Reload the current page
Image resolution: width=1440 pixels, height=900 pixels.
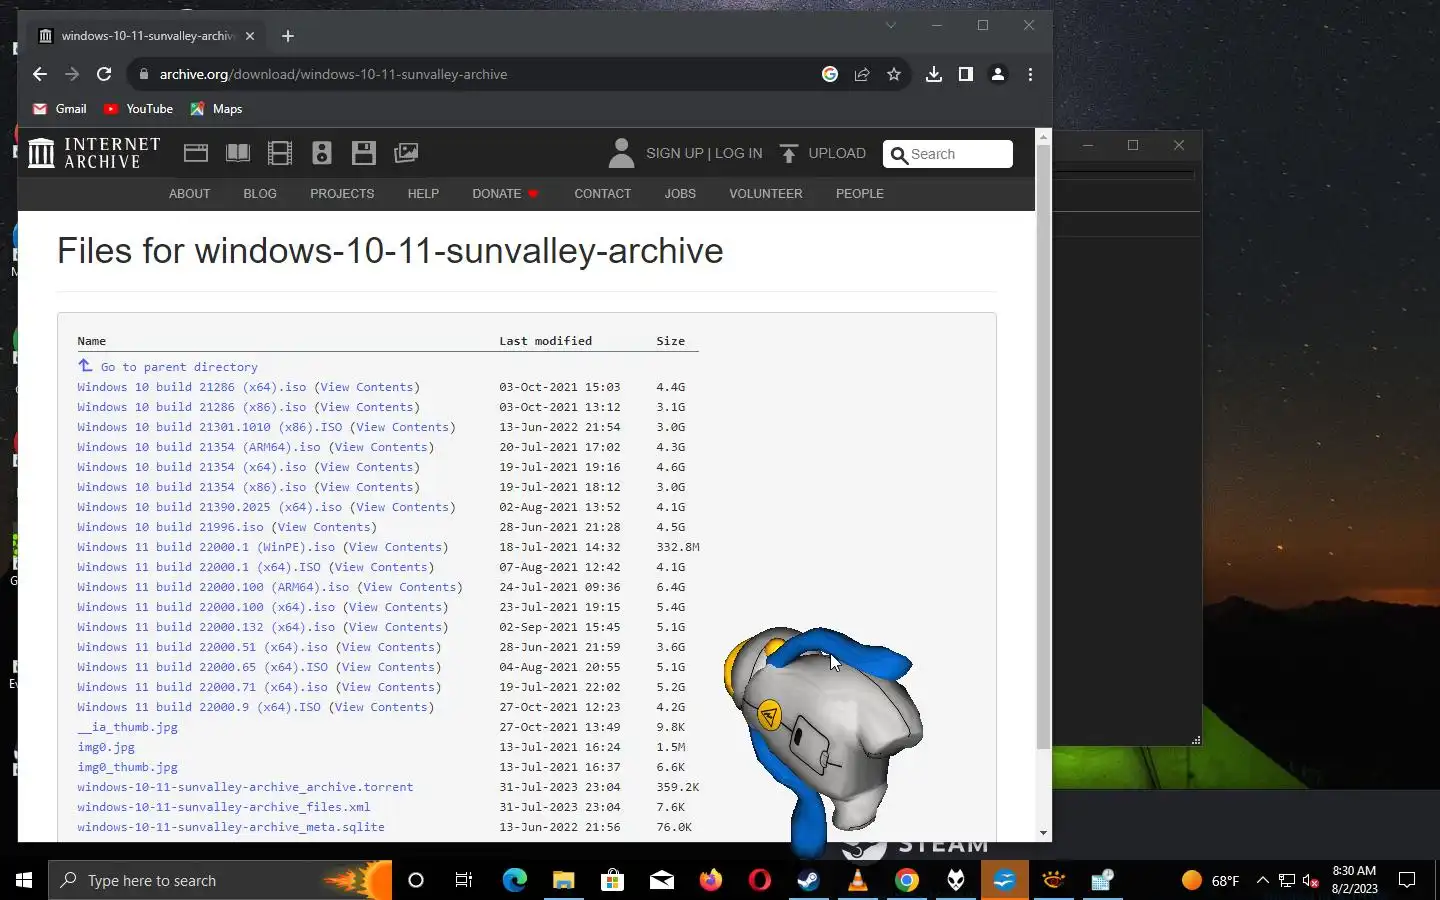tap(104, 74)
